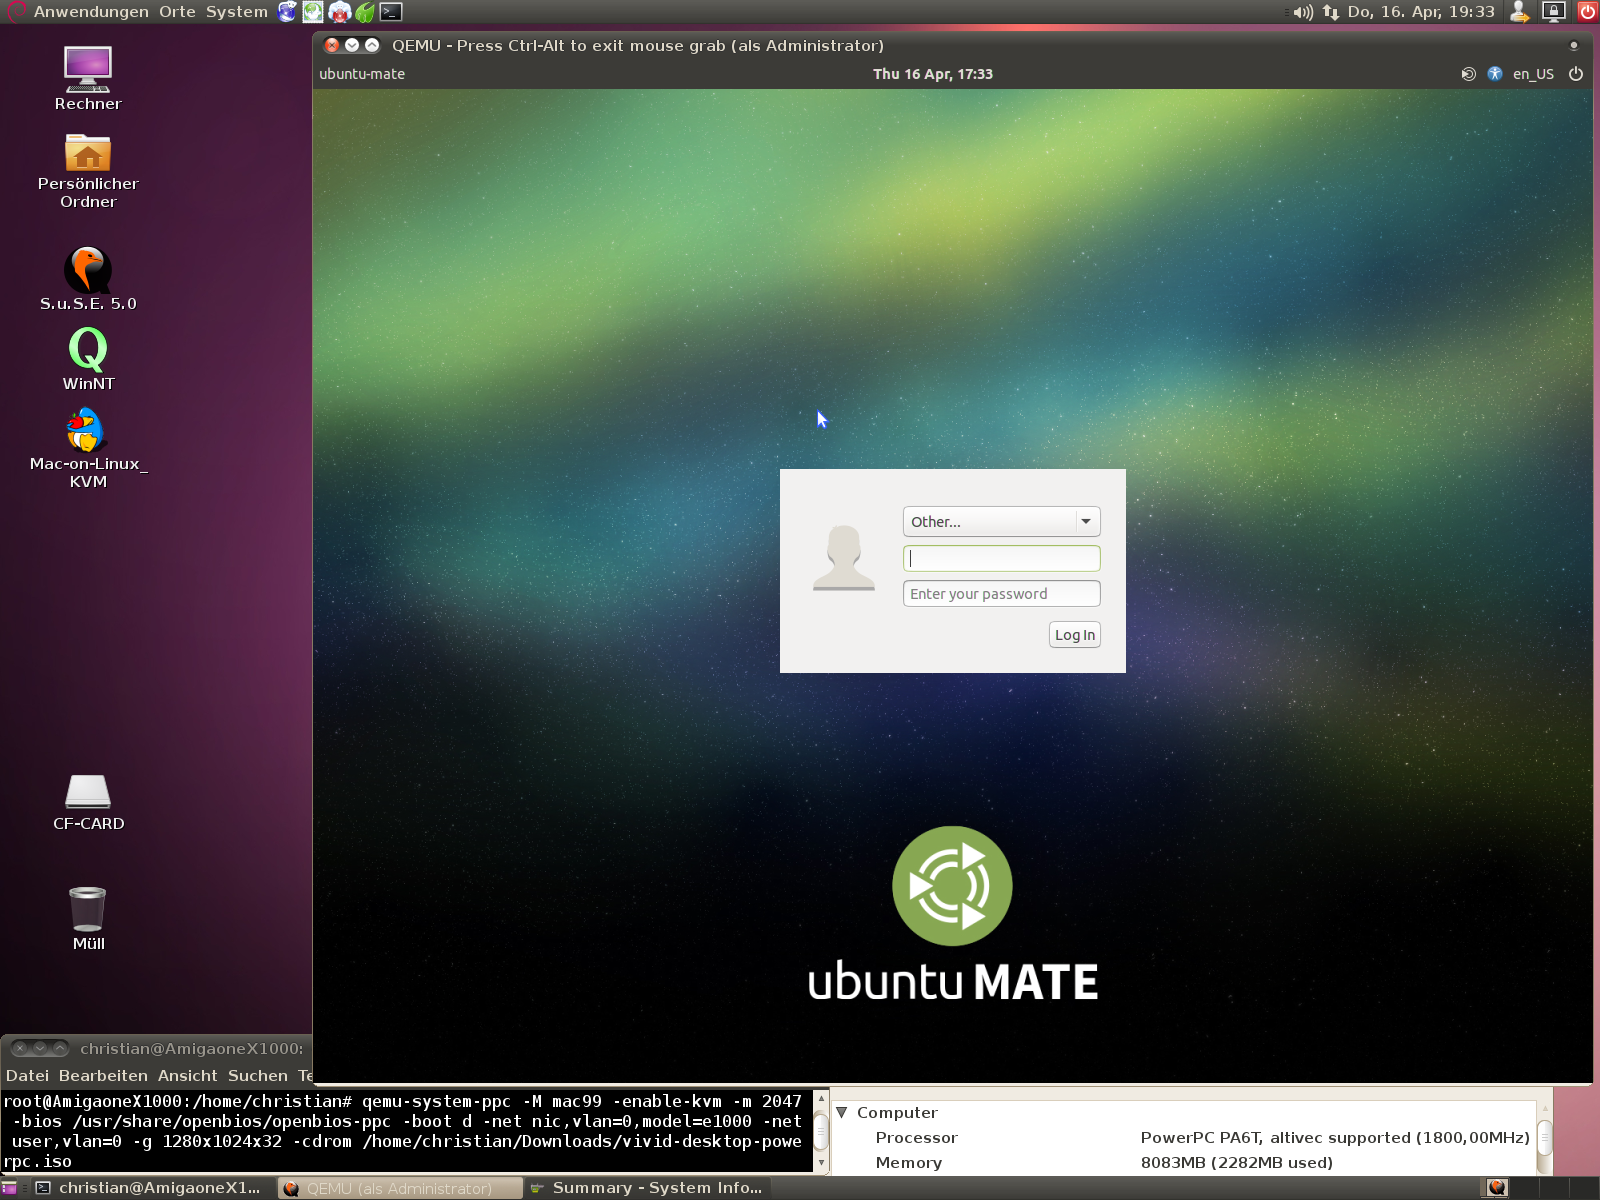Click the accessibility icon in the login panel

click(x=1495, y=74)
